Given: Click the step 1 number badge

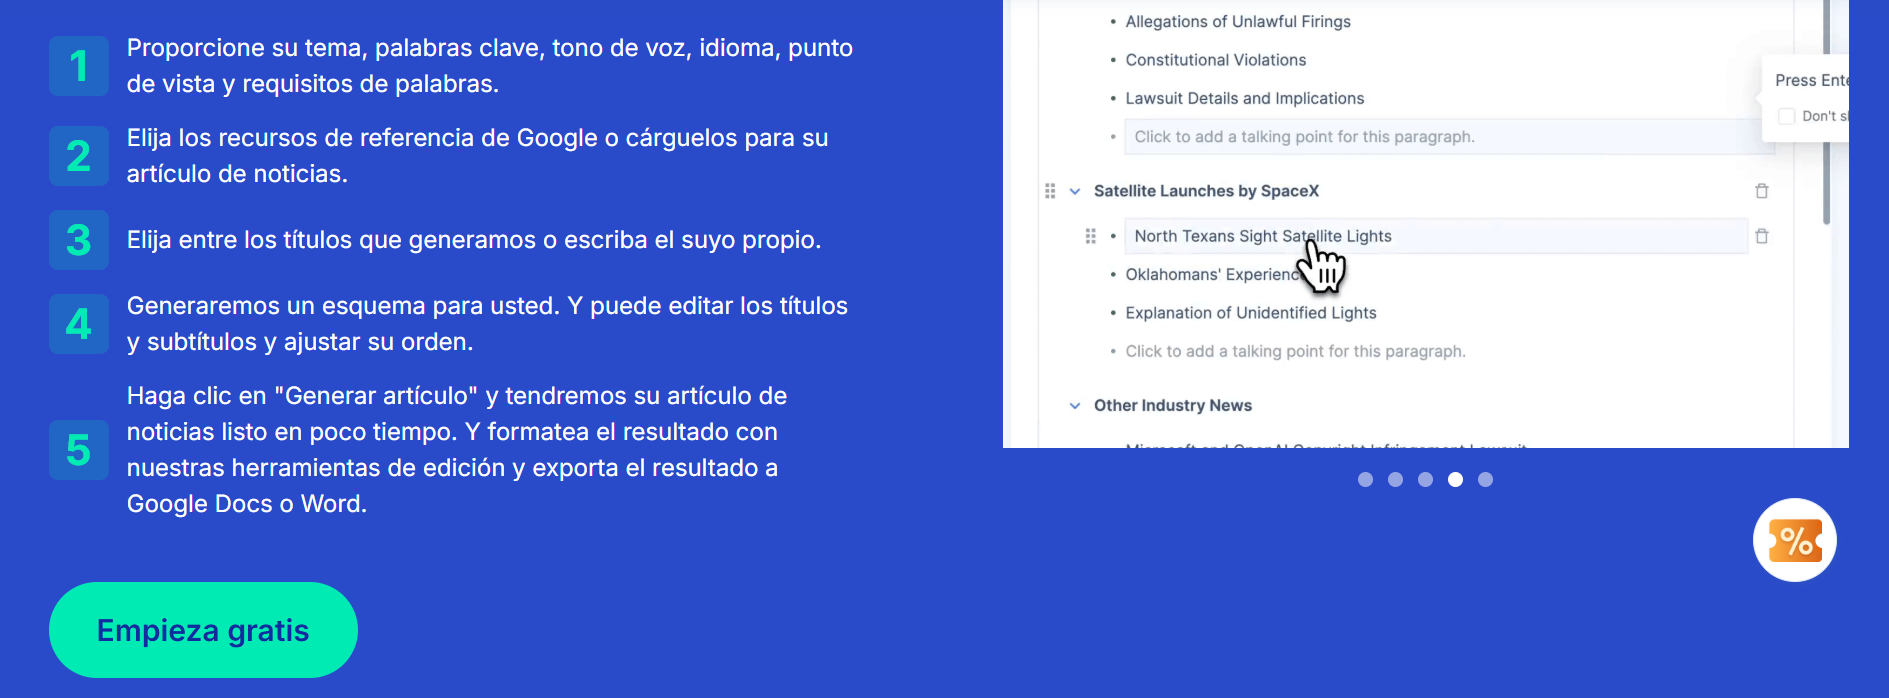Looking at the screenshot, I should (x=79, y=66).
